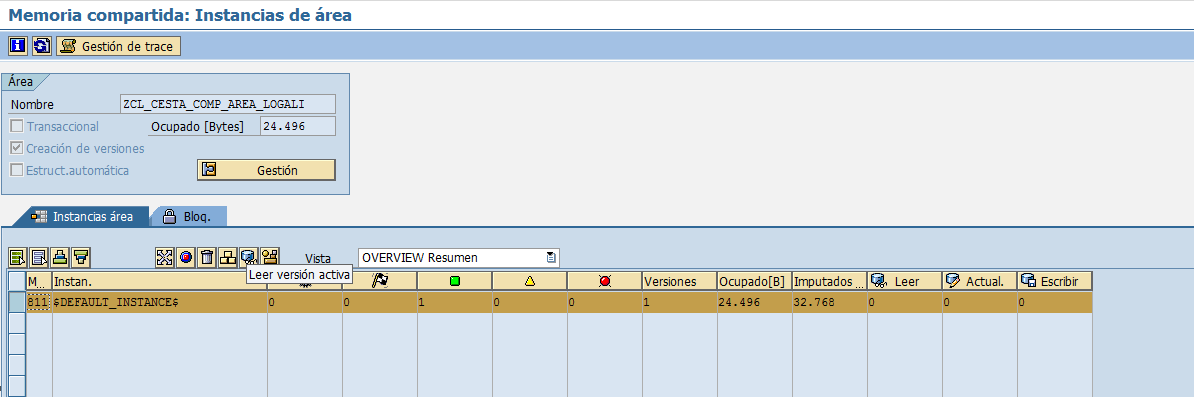Viewport: 1194px width, 397px height.
Task: Click the green square status column header
Action: click(x=455, y=281)
